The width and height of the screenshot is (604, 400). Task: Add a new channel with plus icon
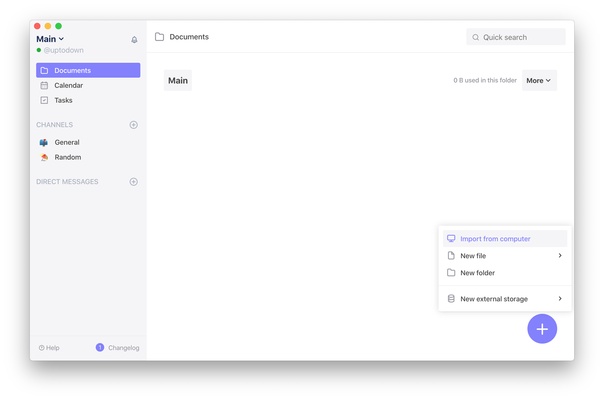click(x=134, y=125)
